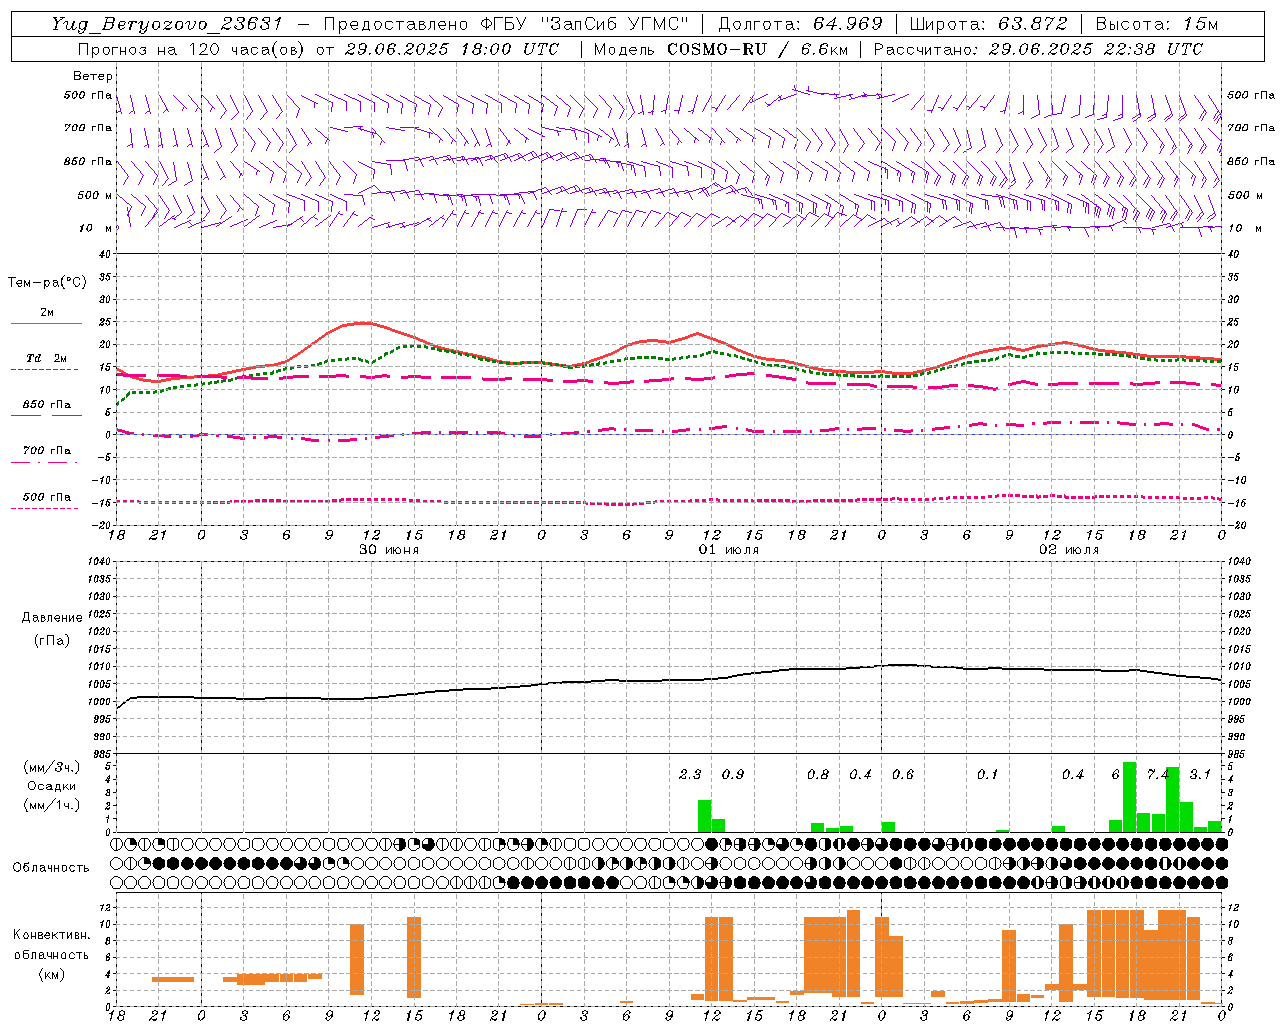1280x1024 pixels.
Task: Click the elevation text Высота: 15м
Action: 1157,24
